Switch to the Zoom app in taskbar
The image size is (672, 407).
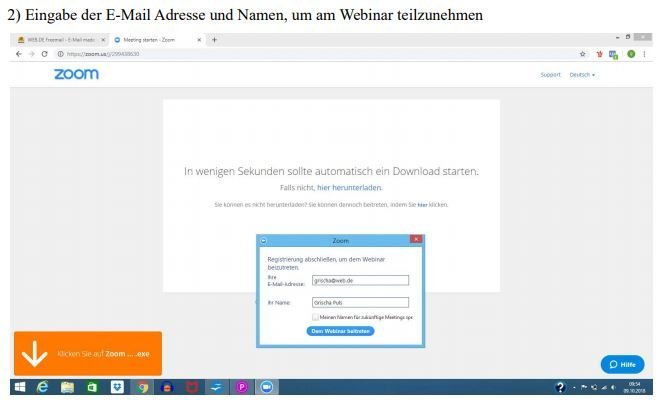point(267,387)
